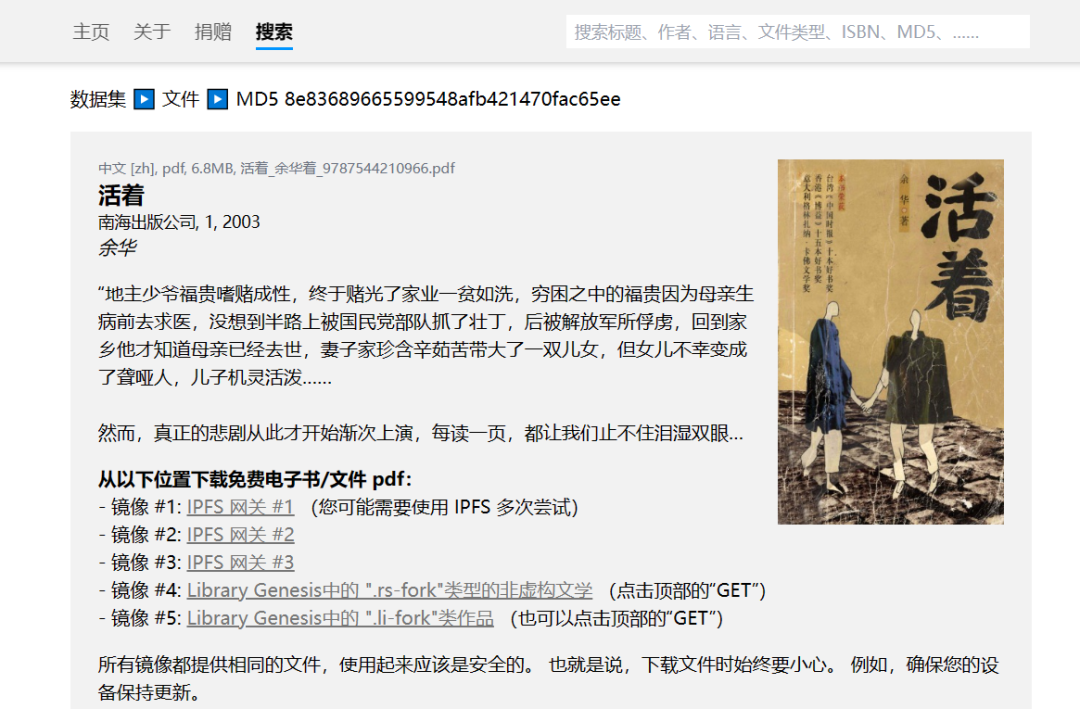Image resolution: width=1080 pixels, height=709 pixels.
Task: Click the note 点击顶部的"GET" beside mirror #4
Action: coord(687,590)
